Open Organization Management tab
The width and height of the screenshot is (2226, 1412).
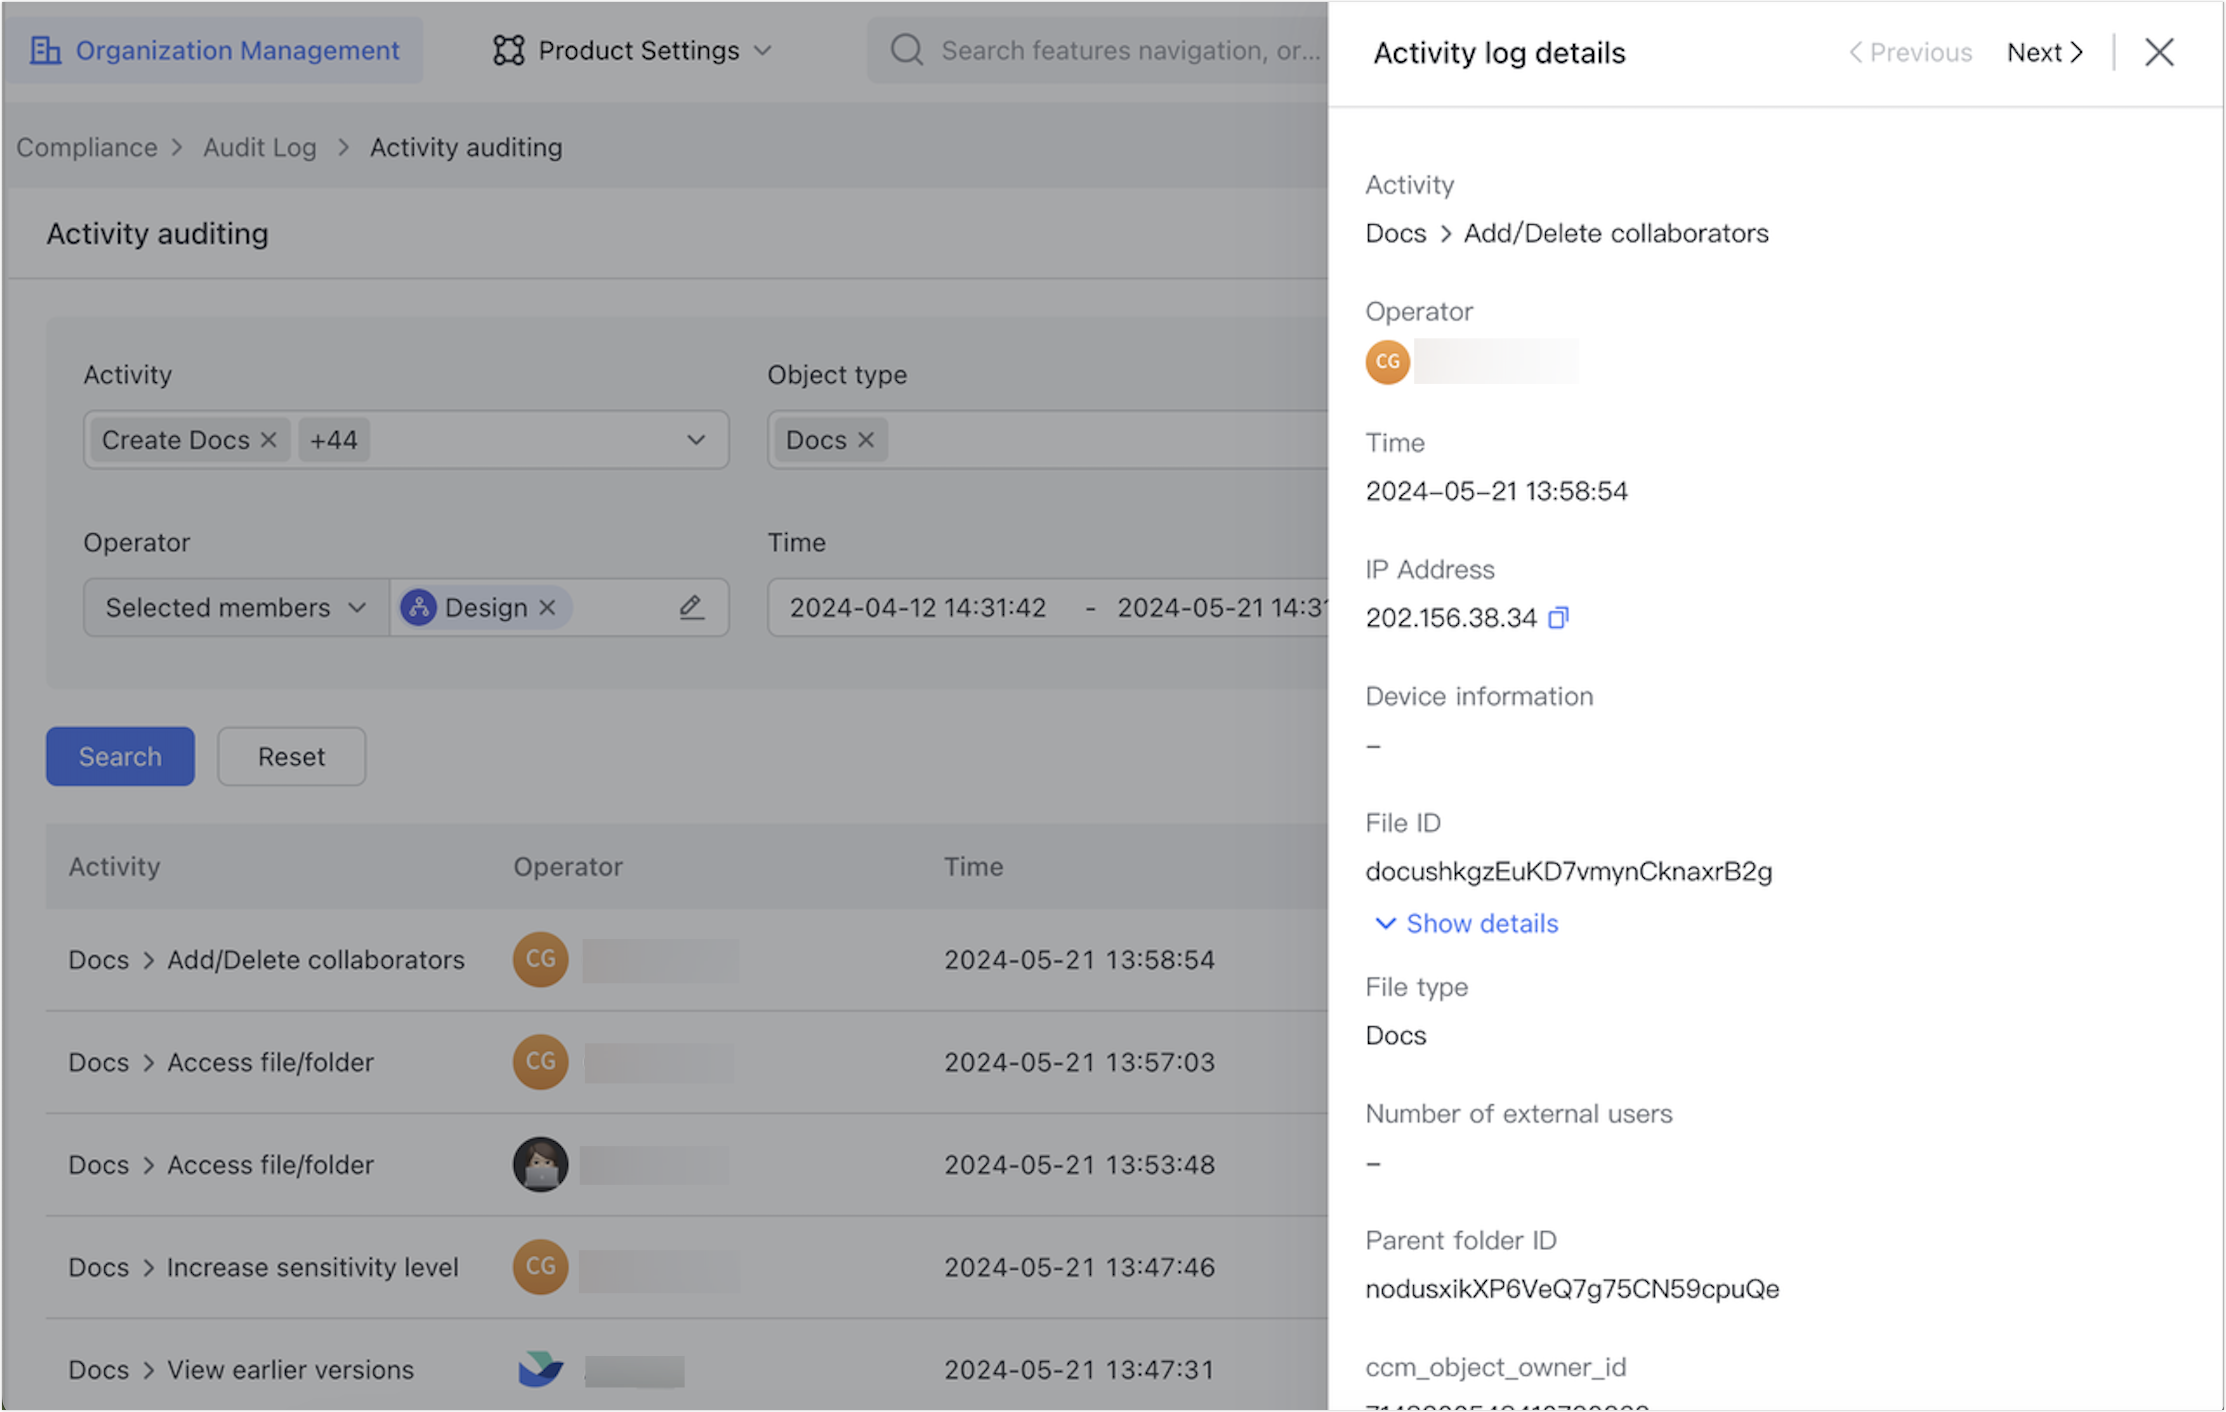coord(215,50)
